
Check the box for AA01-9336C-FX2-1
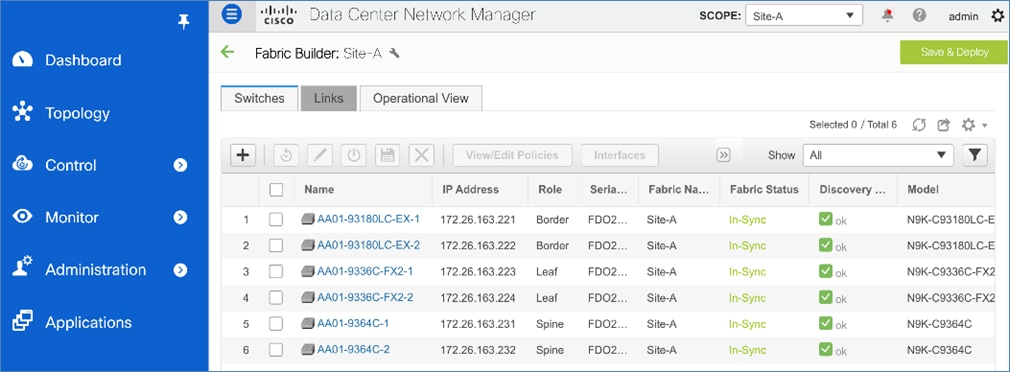(276, 272)
